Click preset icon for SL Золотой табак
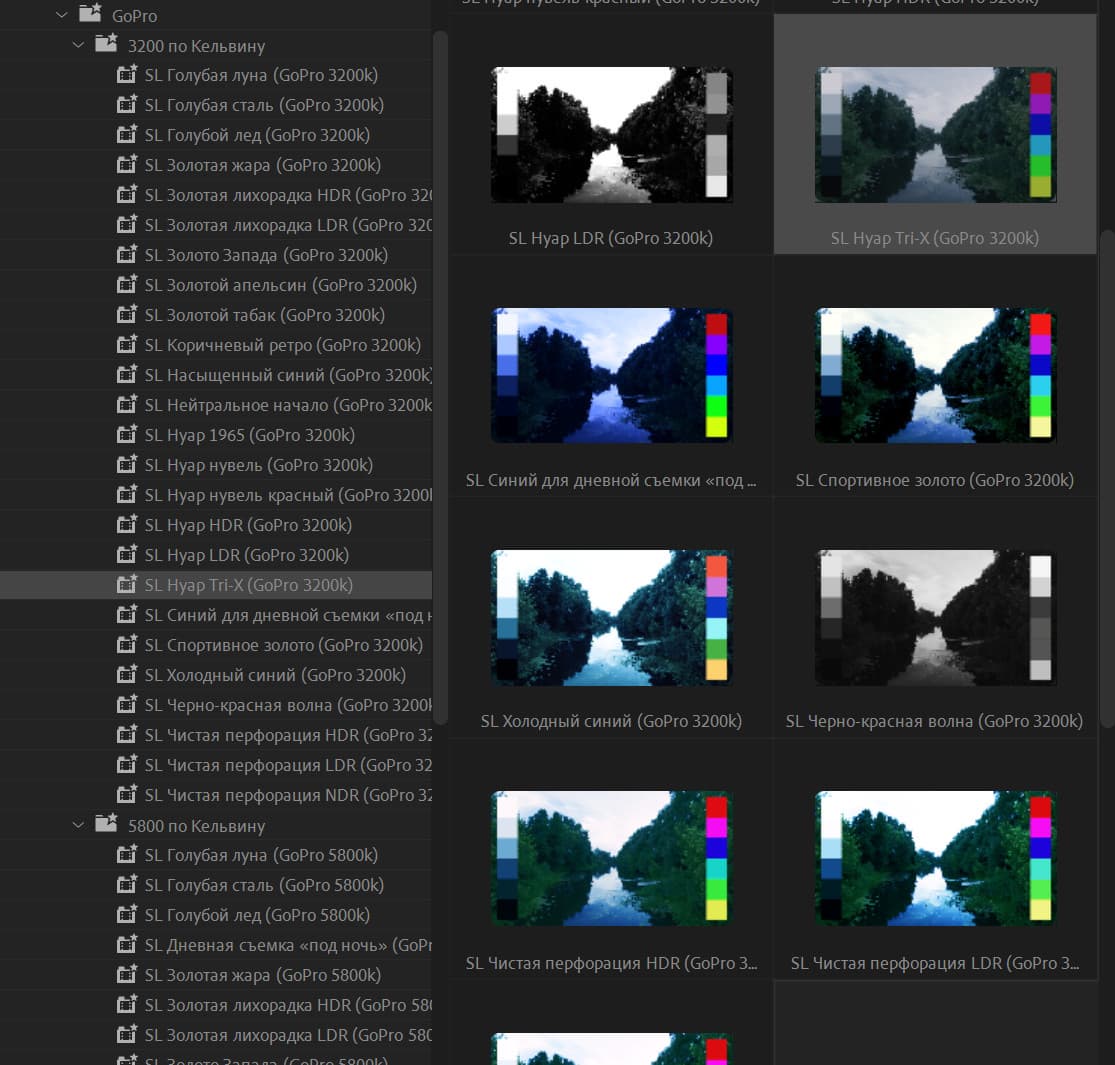 click(x=127, y=314)
